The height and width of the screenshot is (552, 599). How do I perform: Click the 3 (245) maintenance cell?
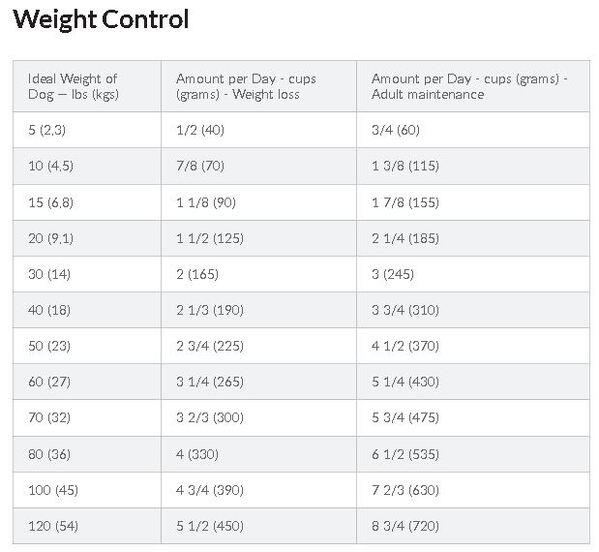[x=473, y=274]
